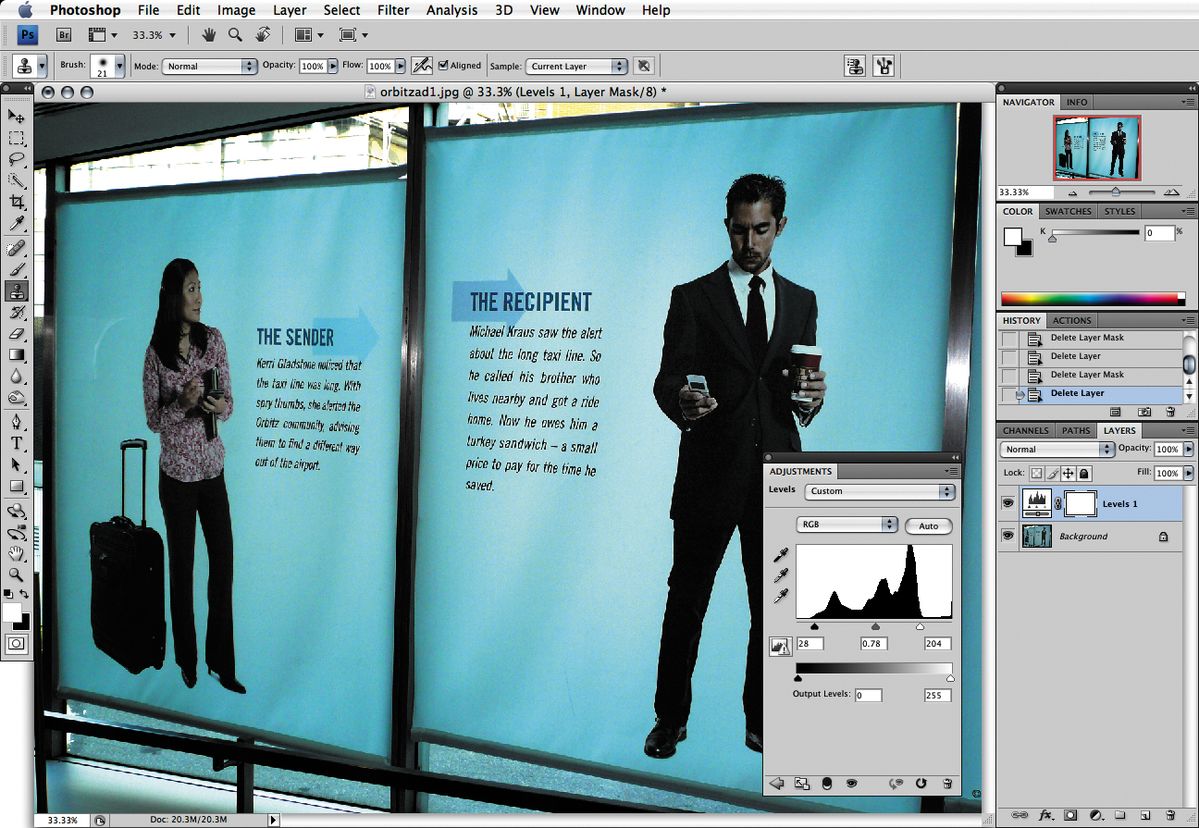Hide the Levels 1 layer visibility
The width and height of the screenshot is (1199, 828).
tap(1008, 504)
